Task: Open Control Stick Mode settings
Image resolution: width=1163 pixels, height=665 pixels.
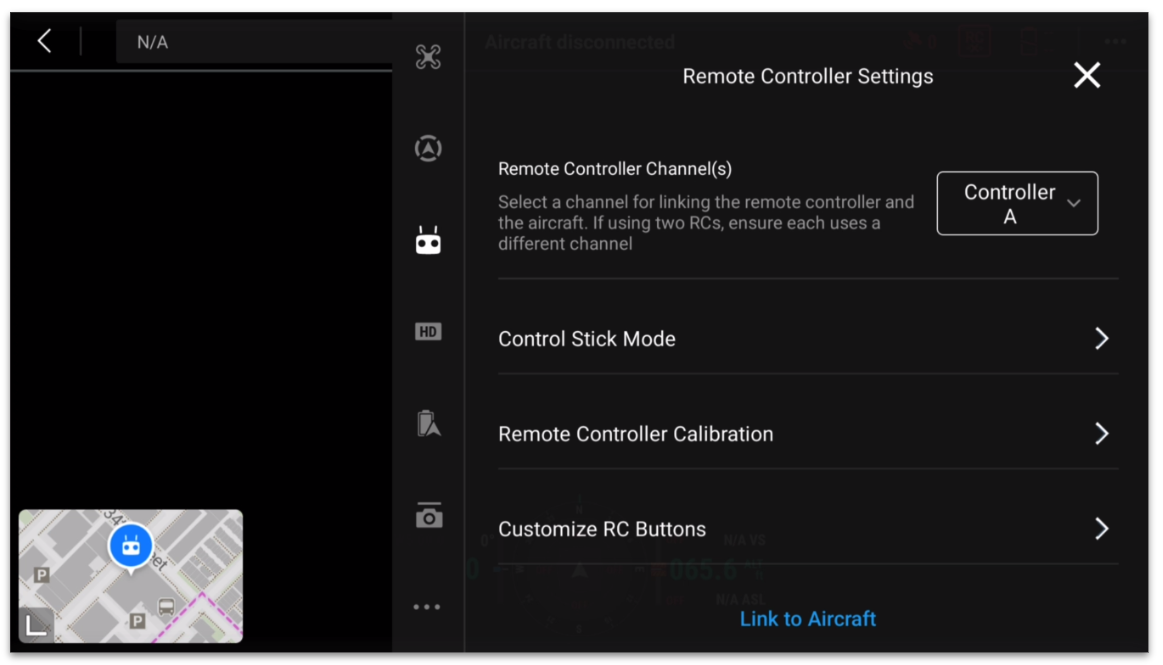Action: click(808, 339)
